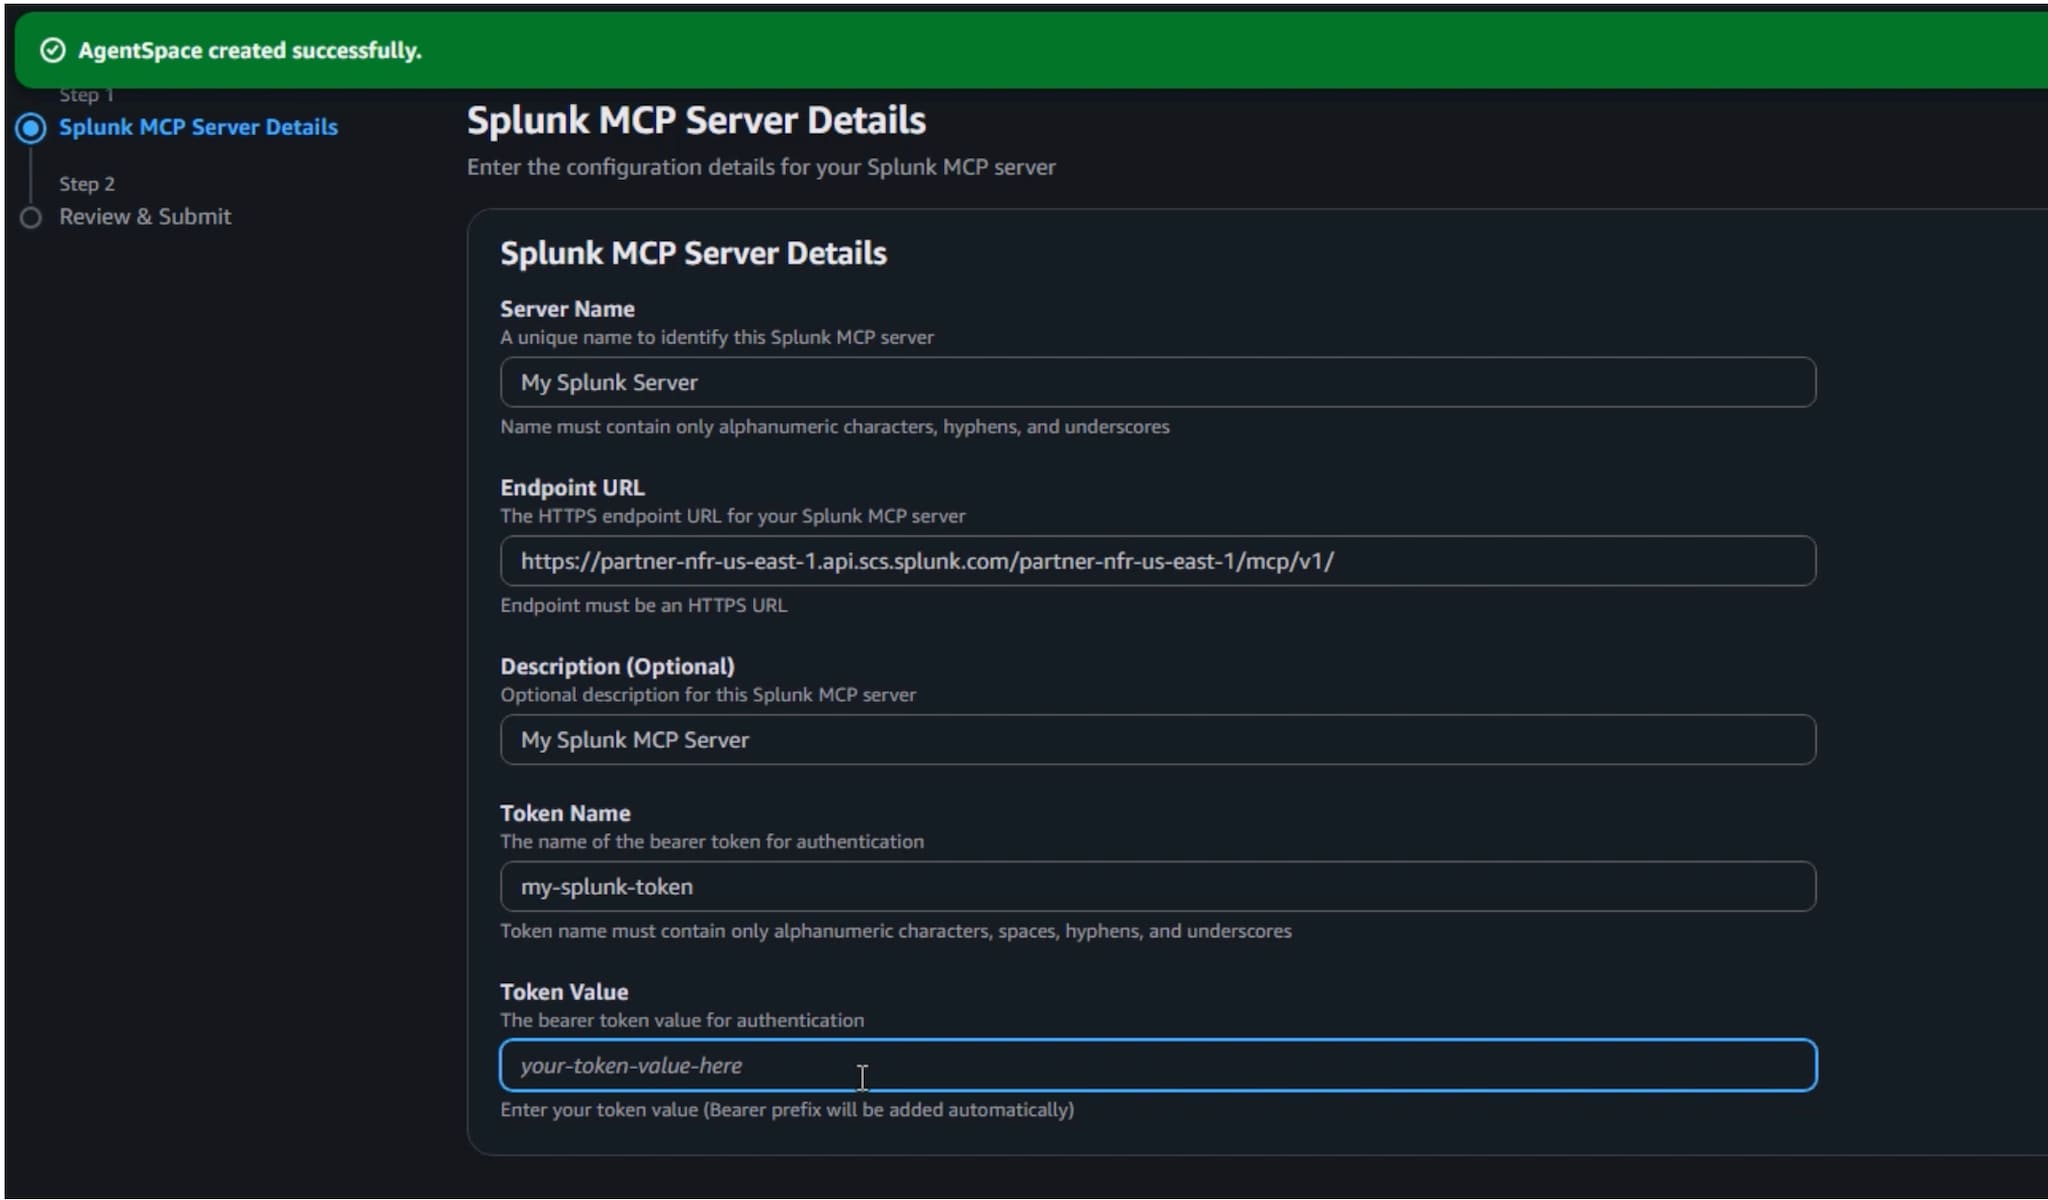Click the Endpoint URL label
This screenshot has height=1200, width=2048.
click(x=572, y=488)
